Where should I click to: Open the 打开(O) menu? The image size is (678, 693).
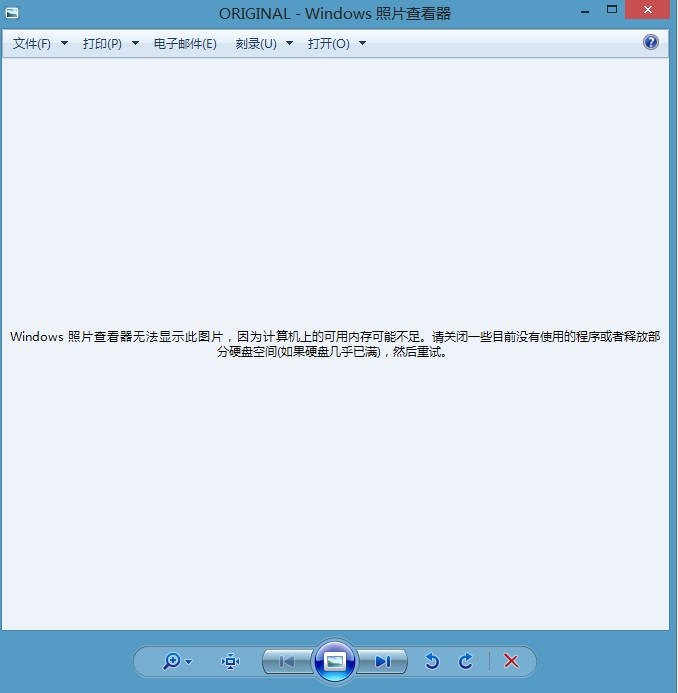(329, 43)
